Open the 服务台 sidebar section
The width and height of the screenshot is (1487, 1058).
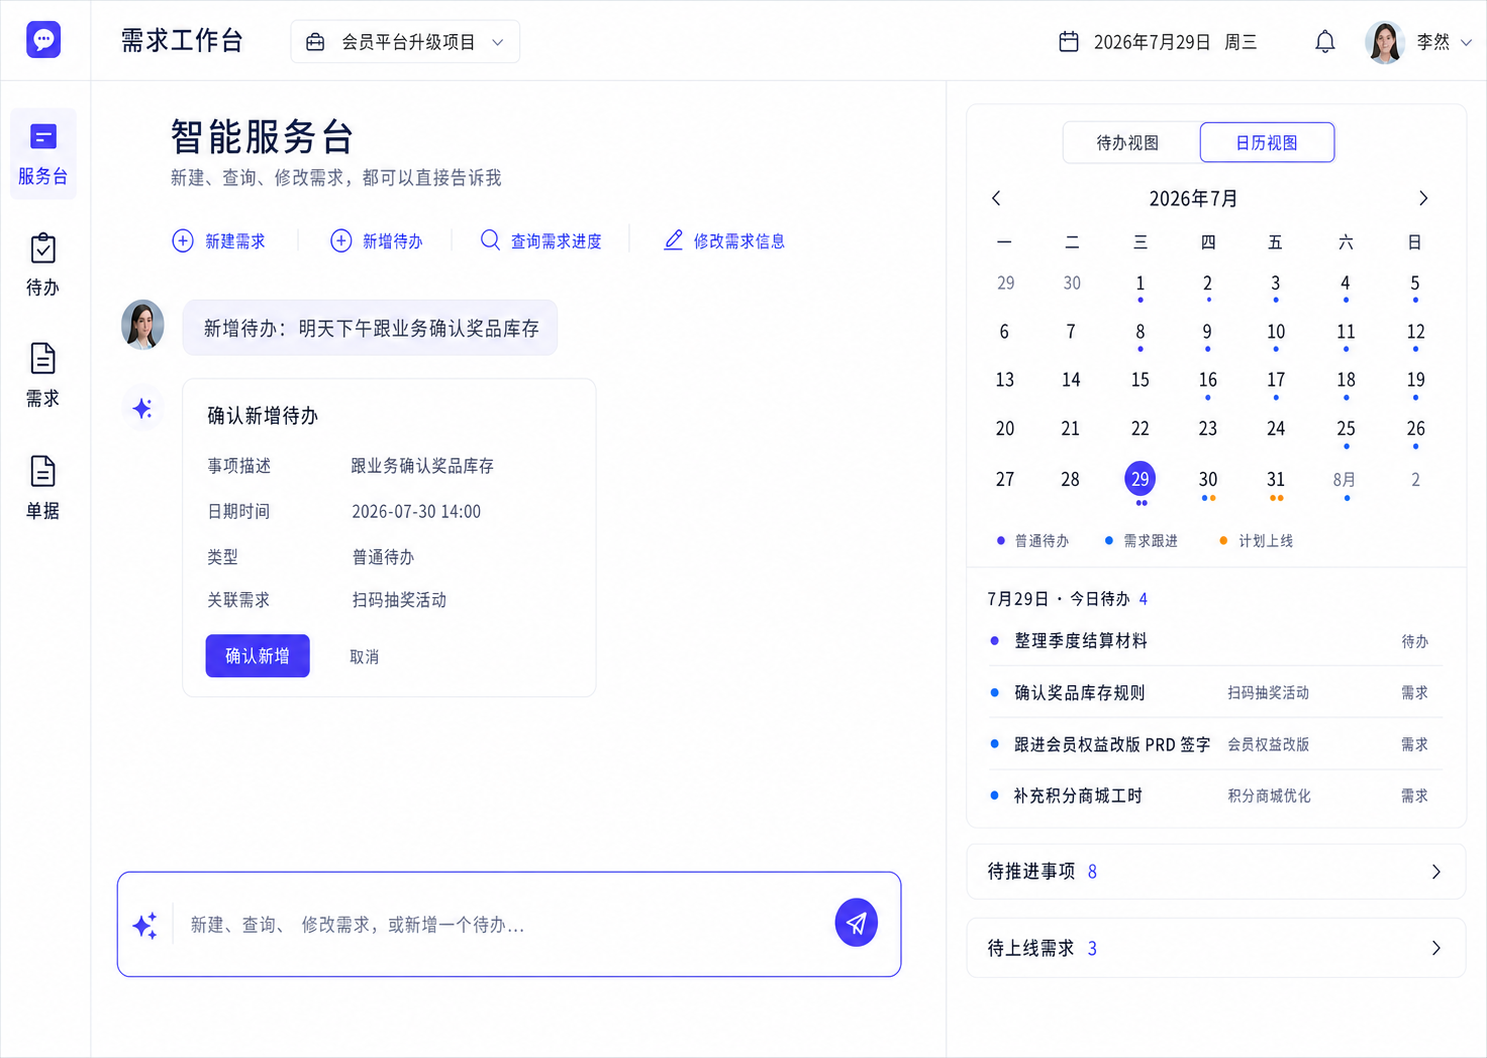coord(43,154)
